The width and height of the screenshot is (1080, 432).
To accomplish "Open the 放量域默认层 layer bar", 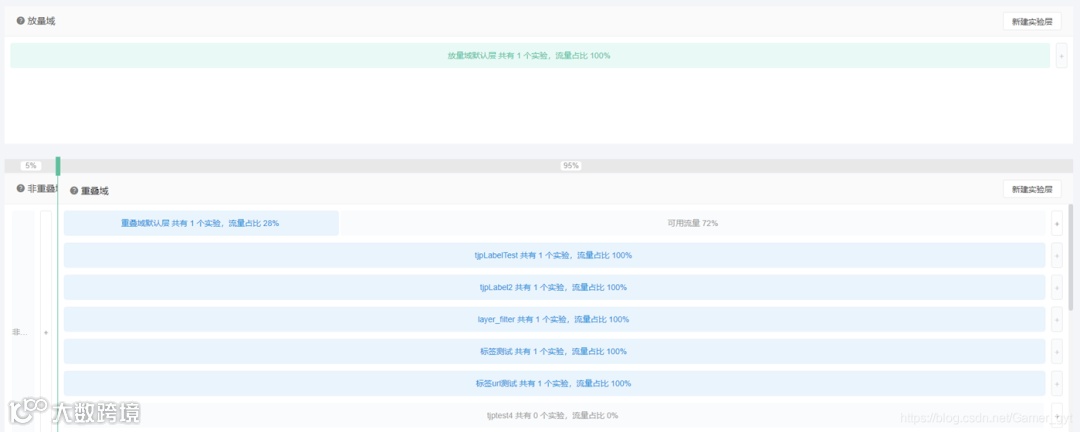I will coord(530,55).
